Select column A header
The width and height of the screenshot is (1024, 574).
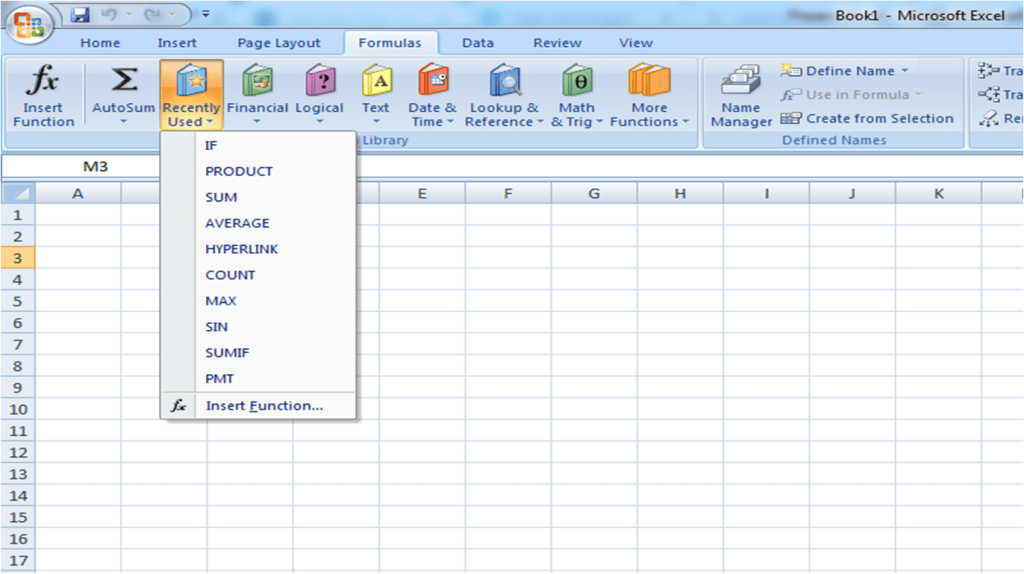tap(78, 193)
